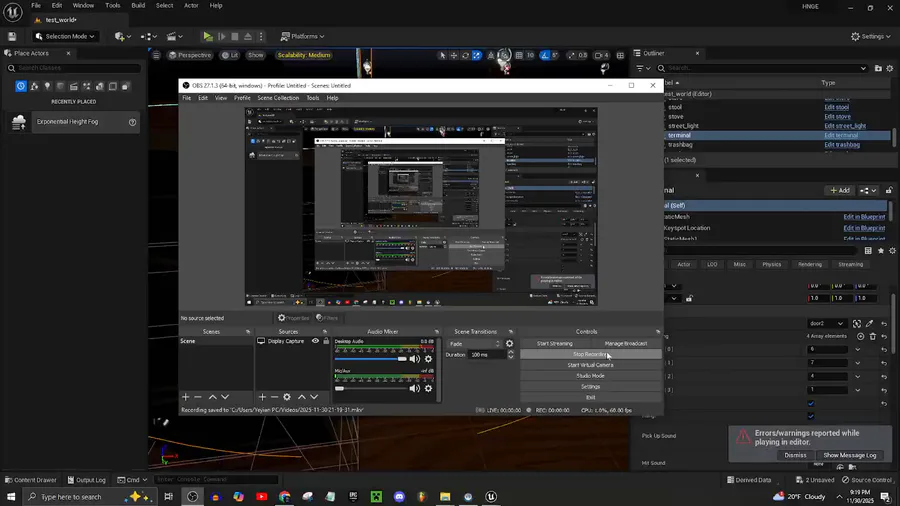Save the level with the Unreal toolbar save icon
Image resolution: width=900 pixels, height=506 pixels.
pyautogui.click(x=12, y=36)
